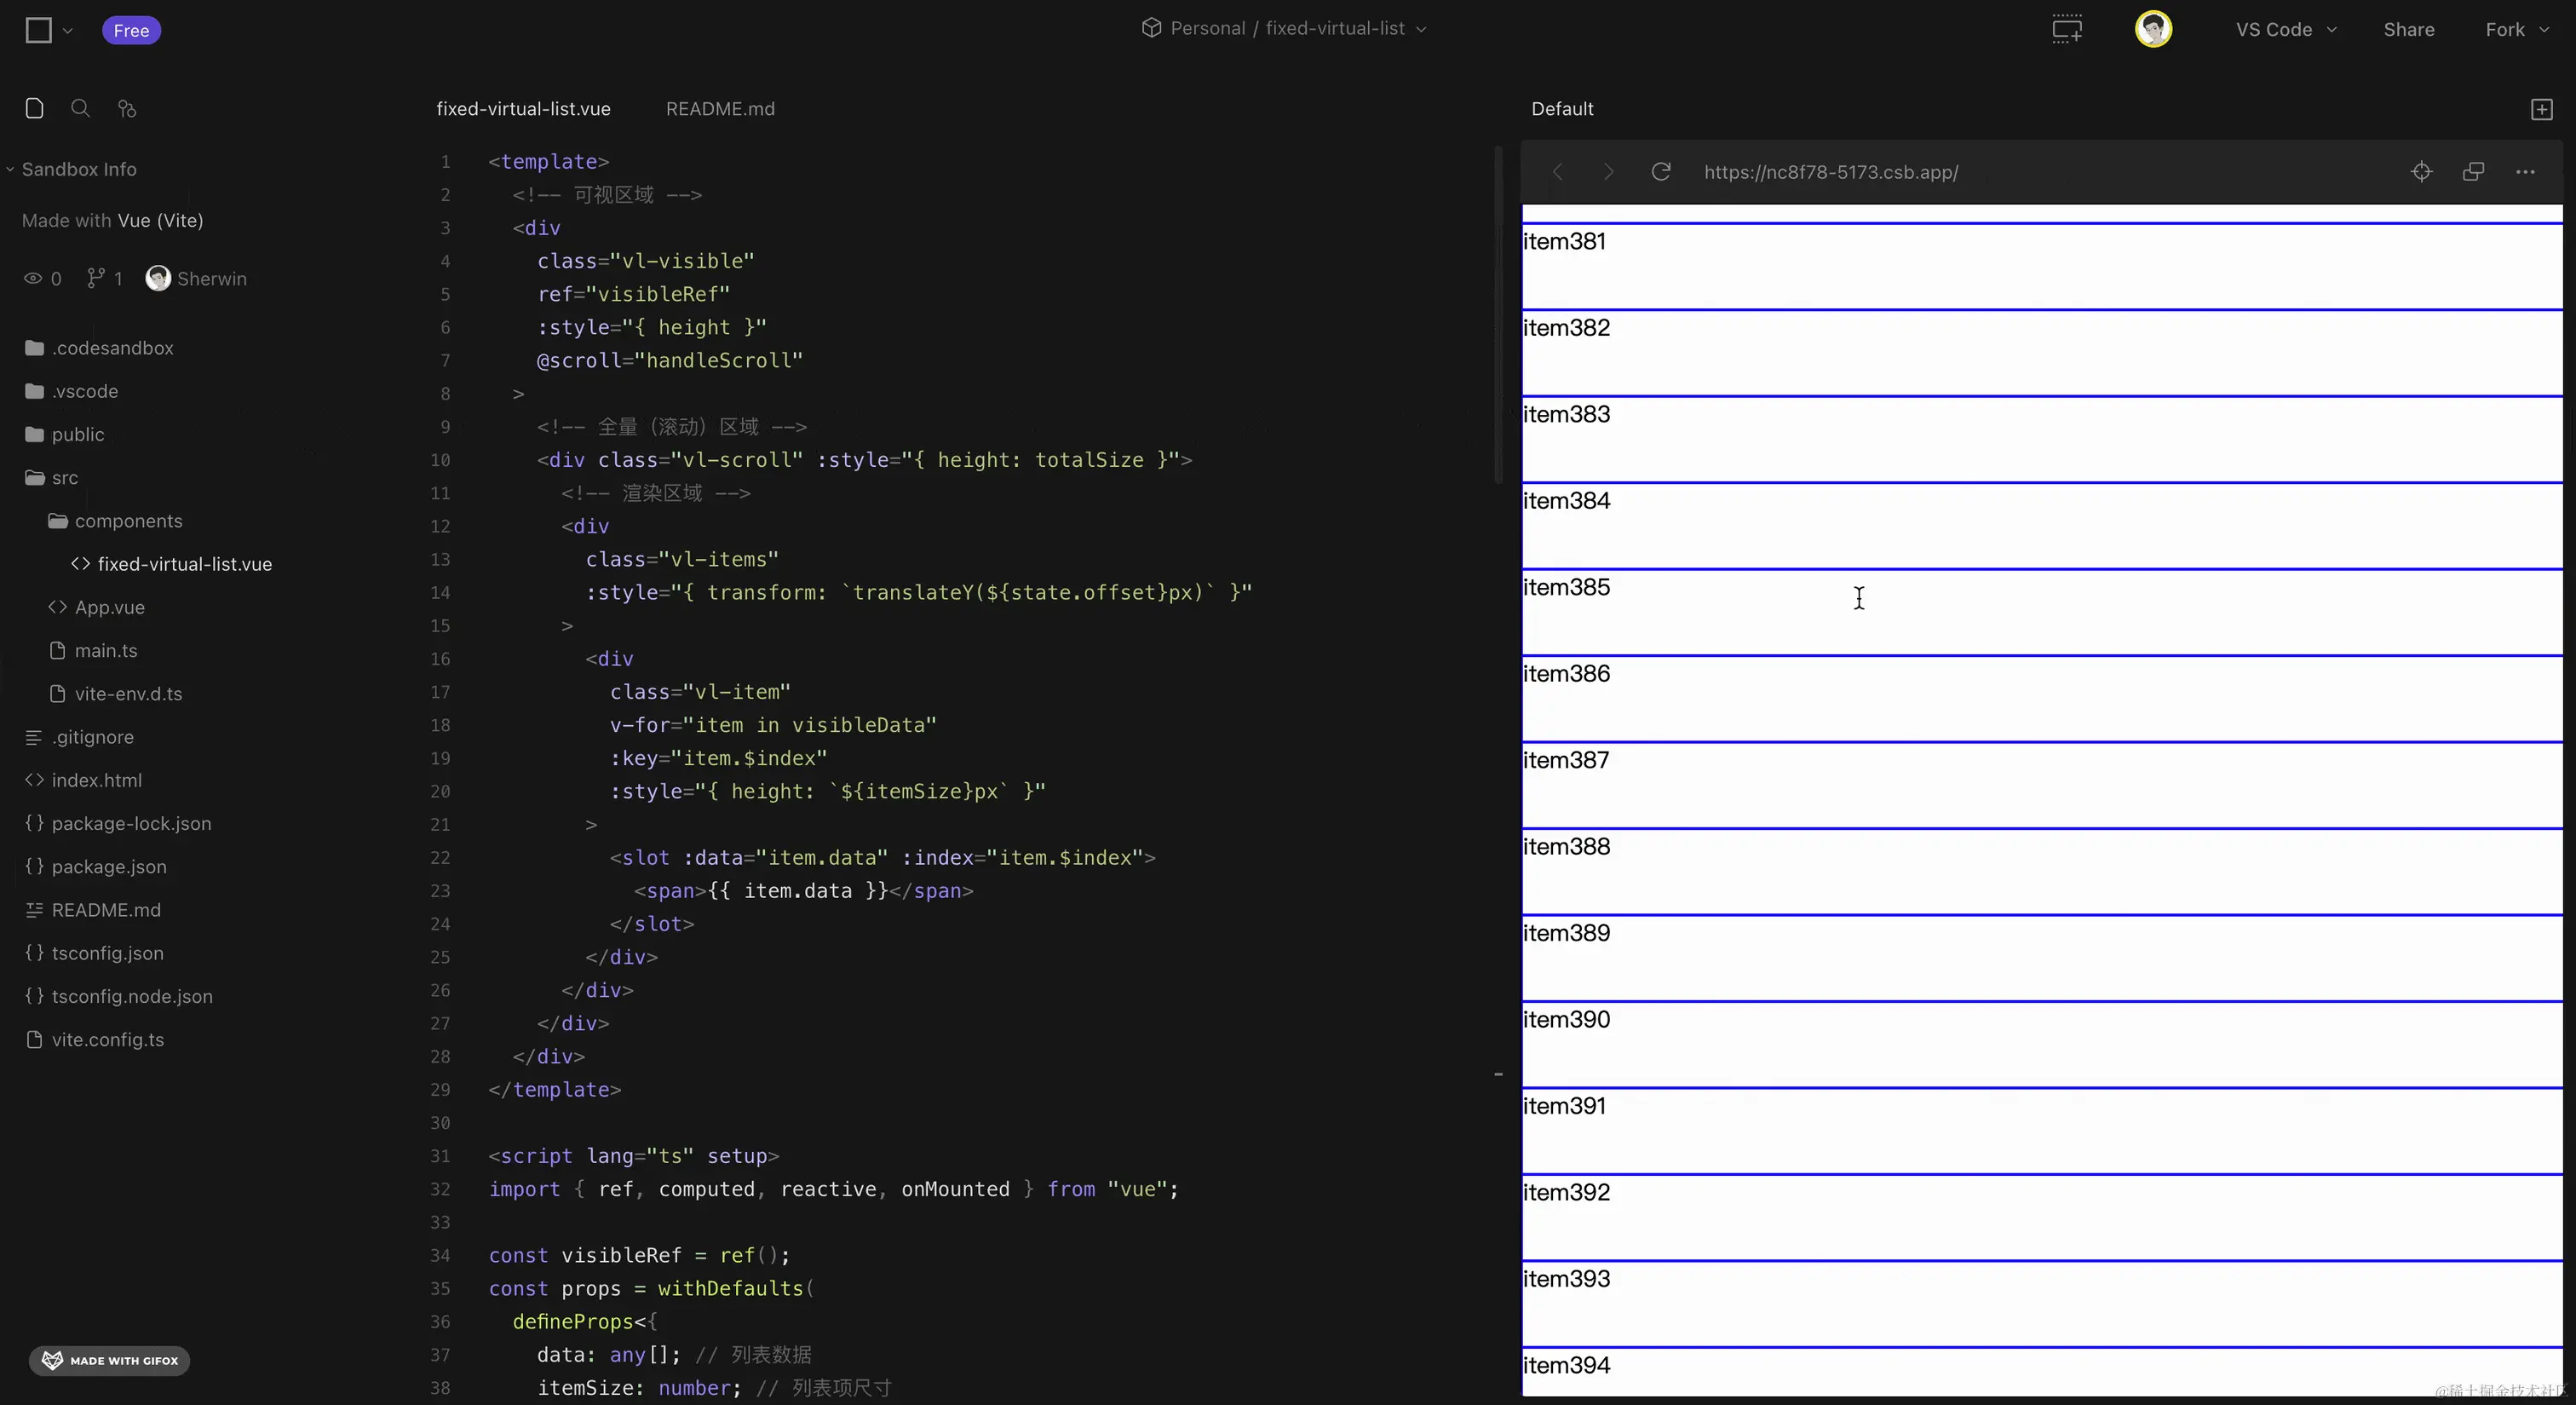This screenshot has height=1405, width=2576.
Task: Open App.vue in the file tree
Action: click(109, 607)
